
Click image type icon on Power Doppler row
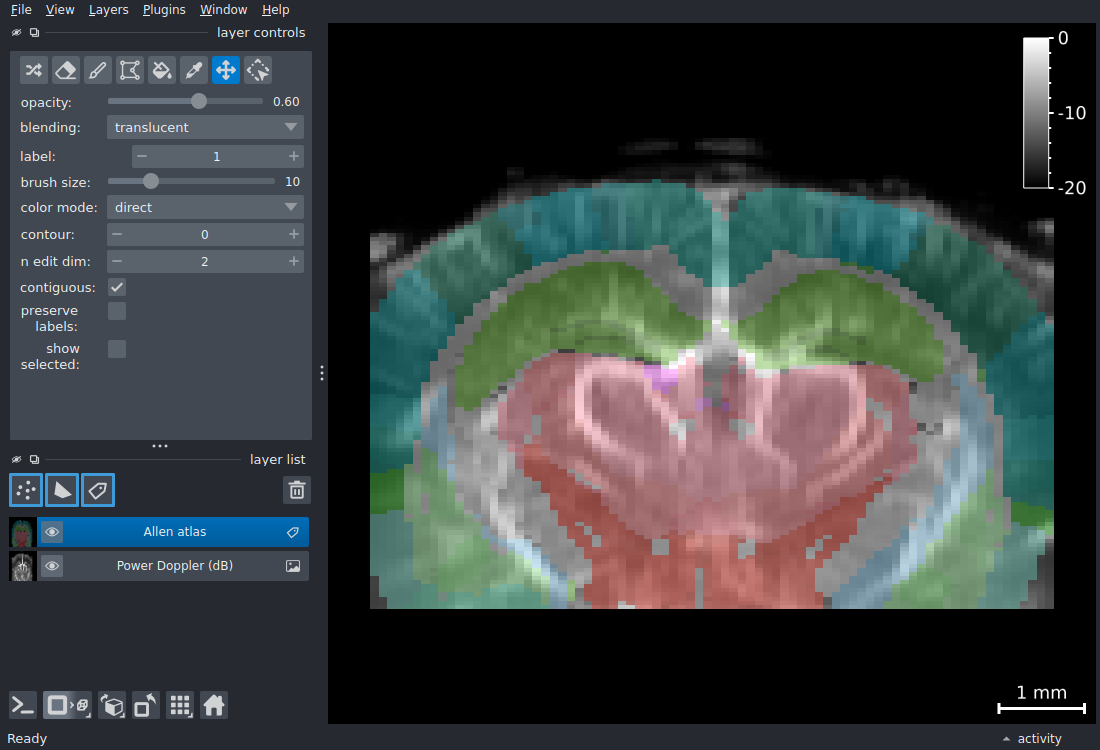pos(293,566)
